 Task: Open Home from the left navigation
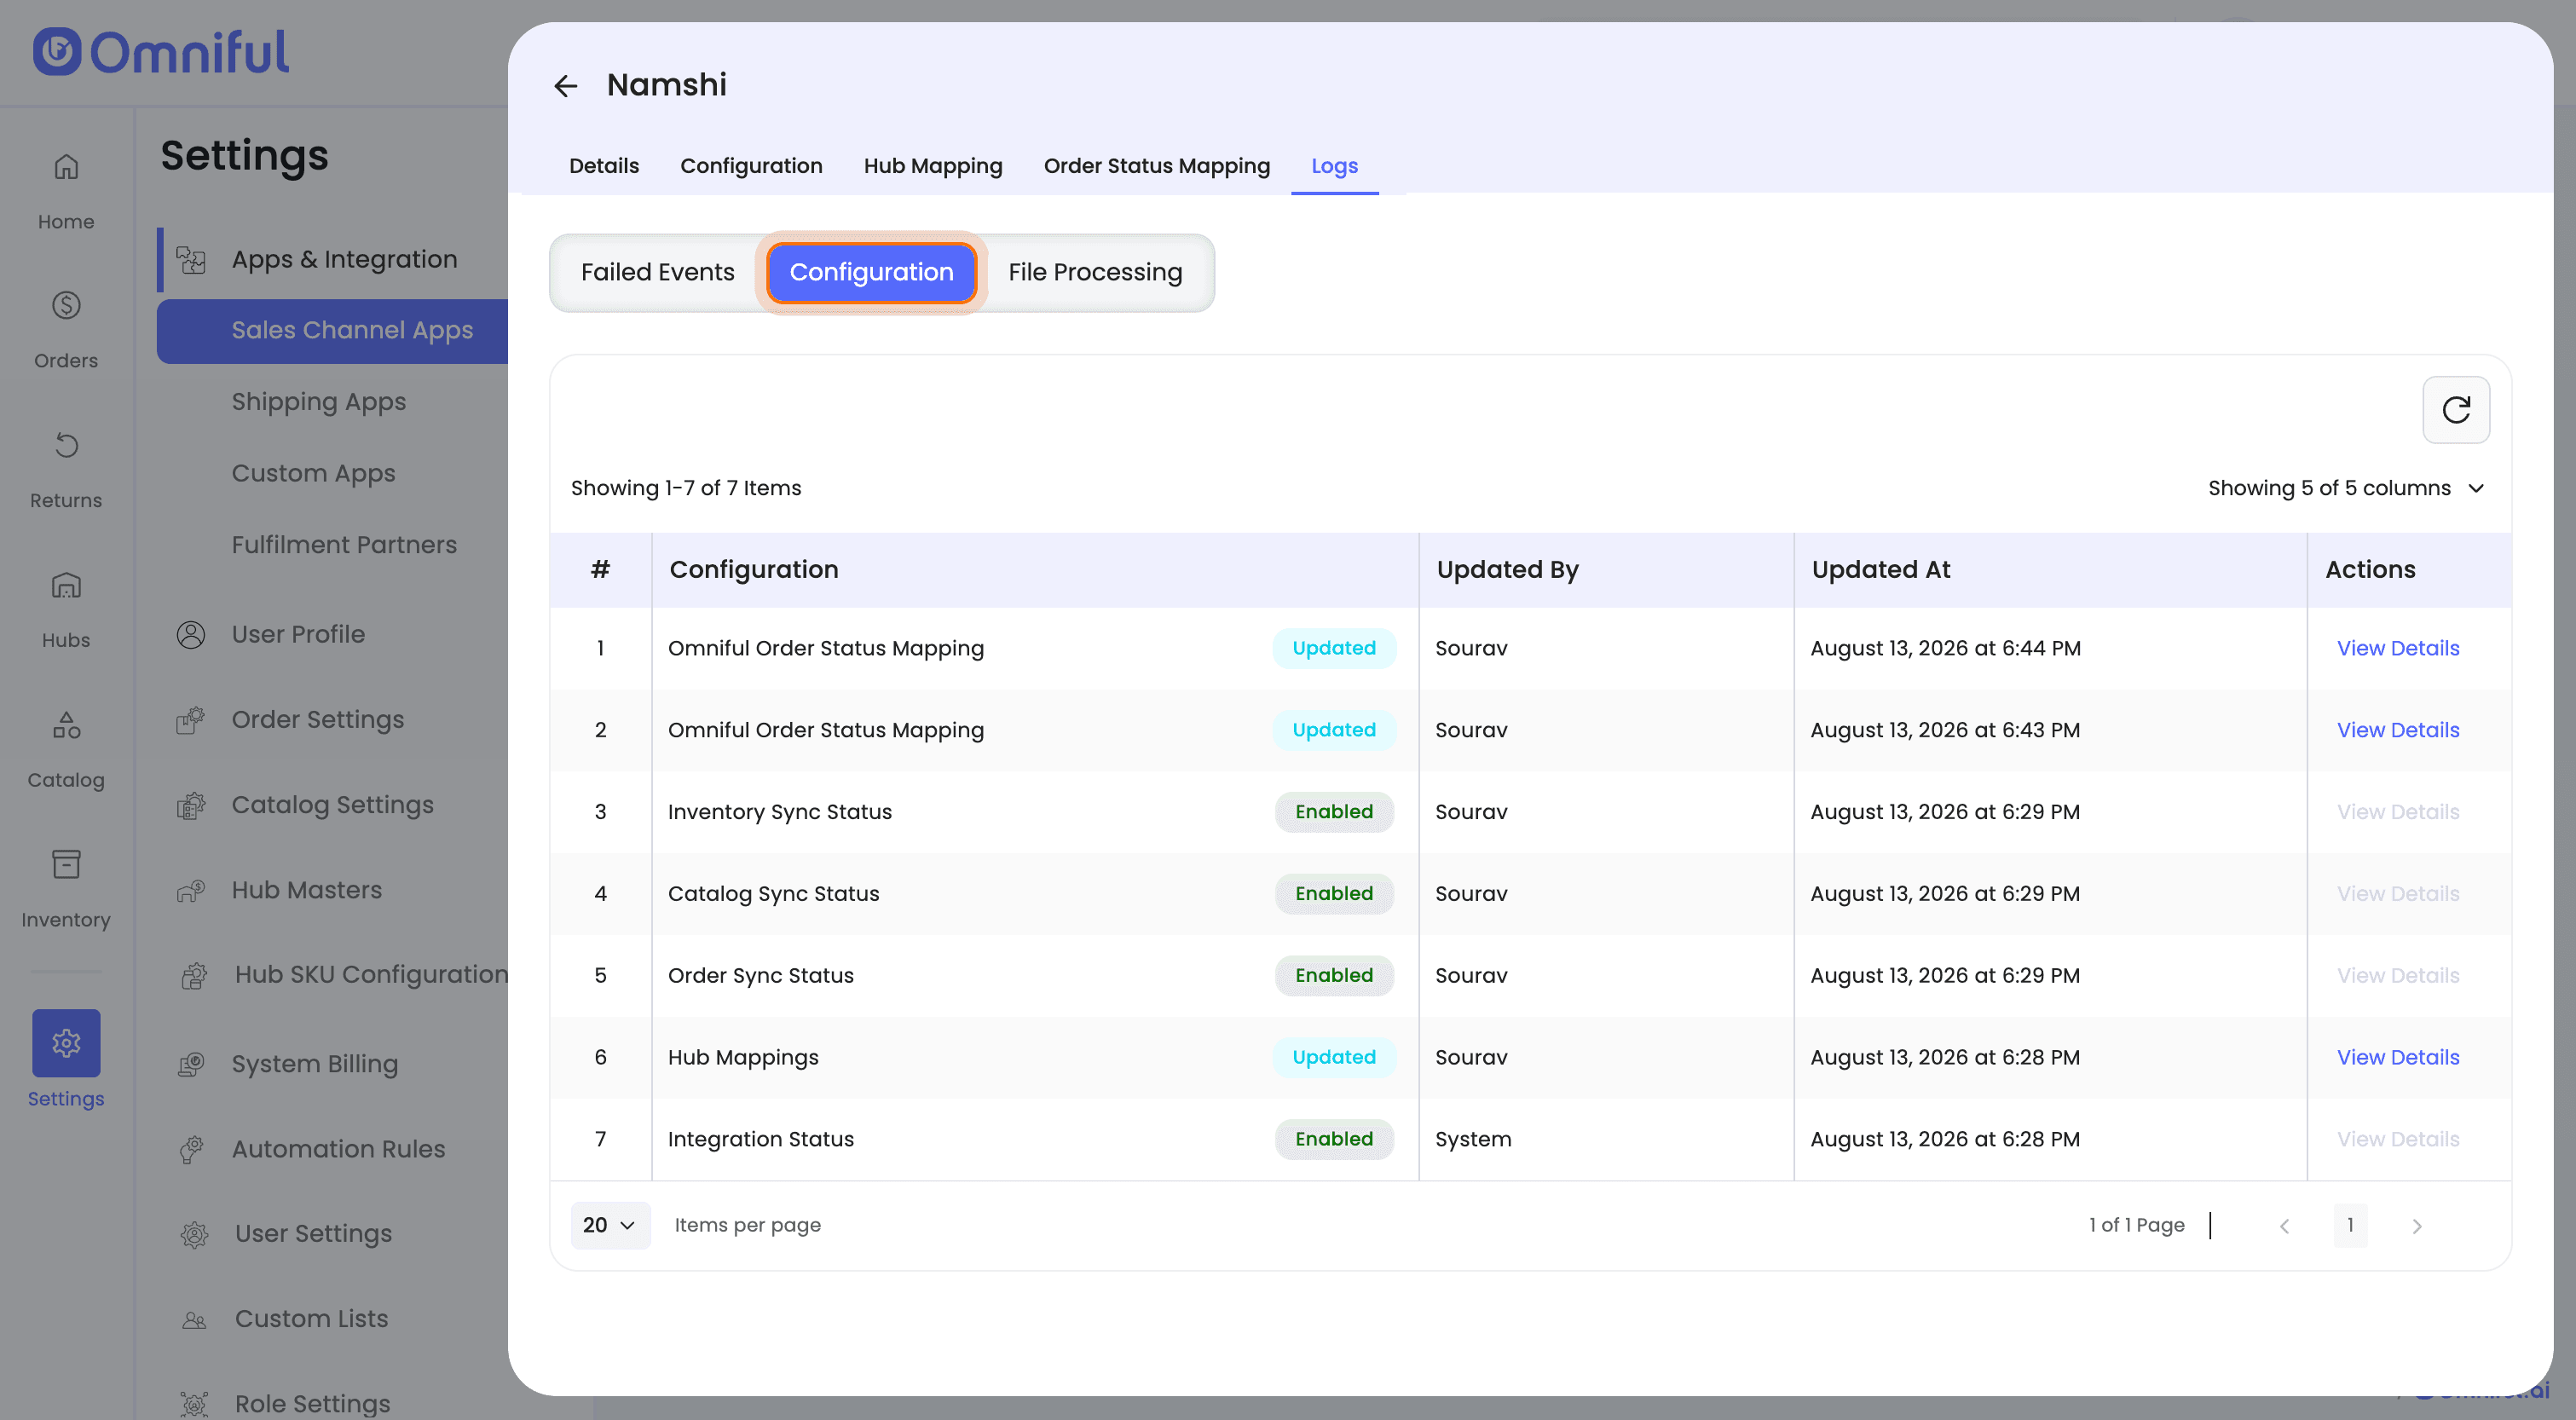[x=66, y=191]
